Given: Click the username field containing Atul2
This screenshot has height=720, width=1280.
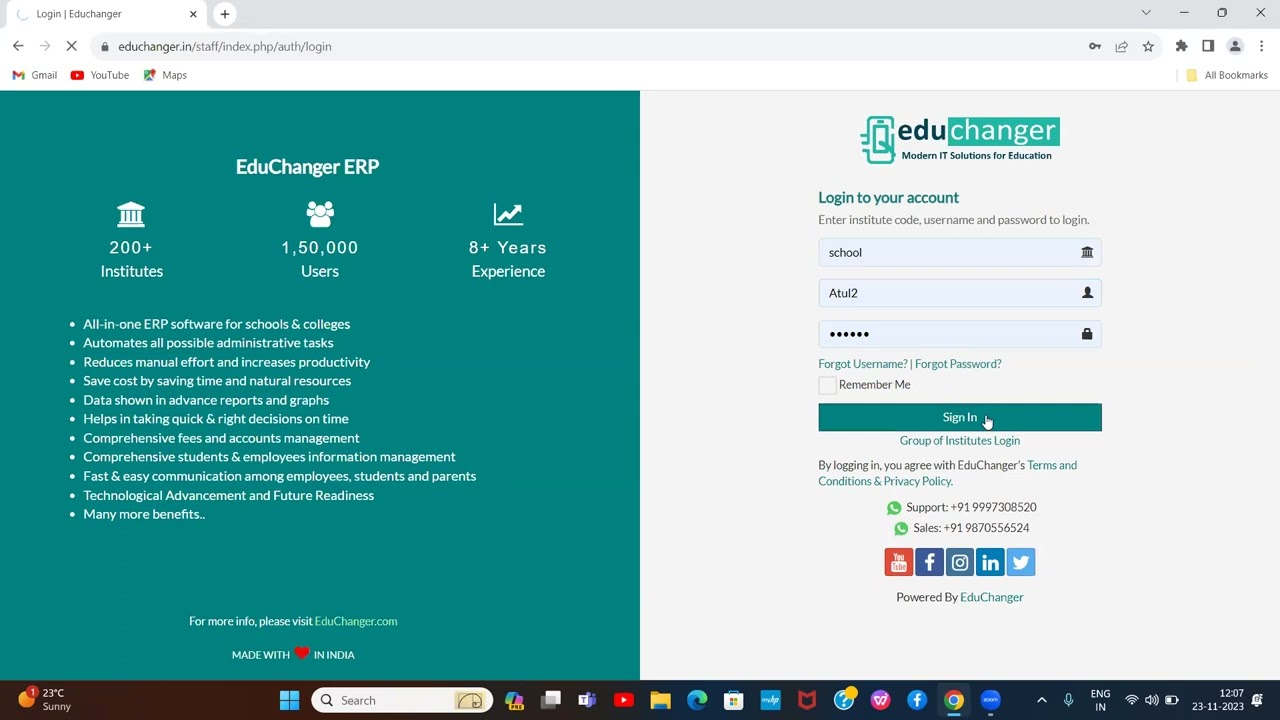Looking at the screenshot, I should [960, 293].
